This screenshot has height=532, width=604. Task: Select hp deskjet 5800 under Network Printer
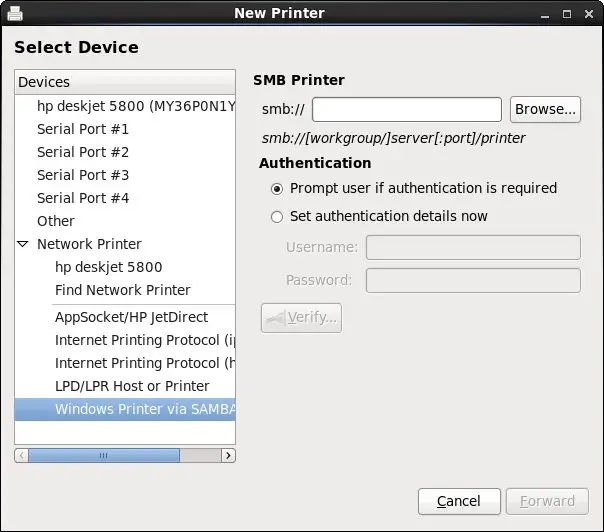pyautogui.click(x=108, y=267)
